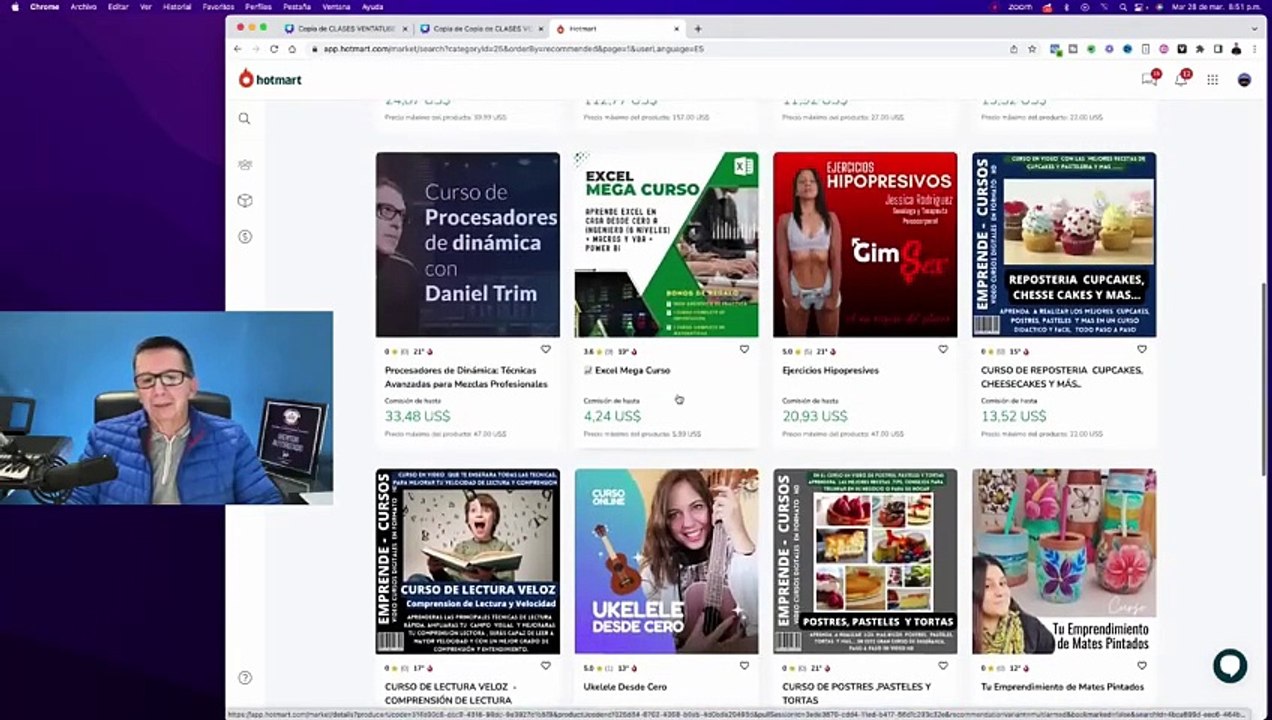1272x720 pixels.
Task: Open the box products icon in the sidebar
Action: 245,201
